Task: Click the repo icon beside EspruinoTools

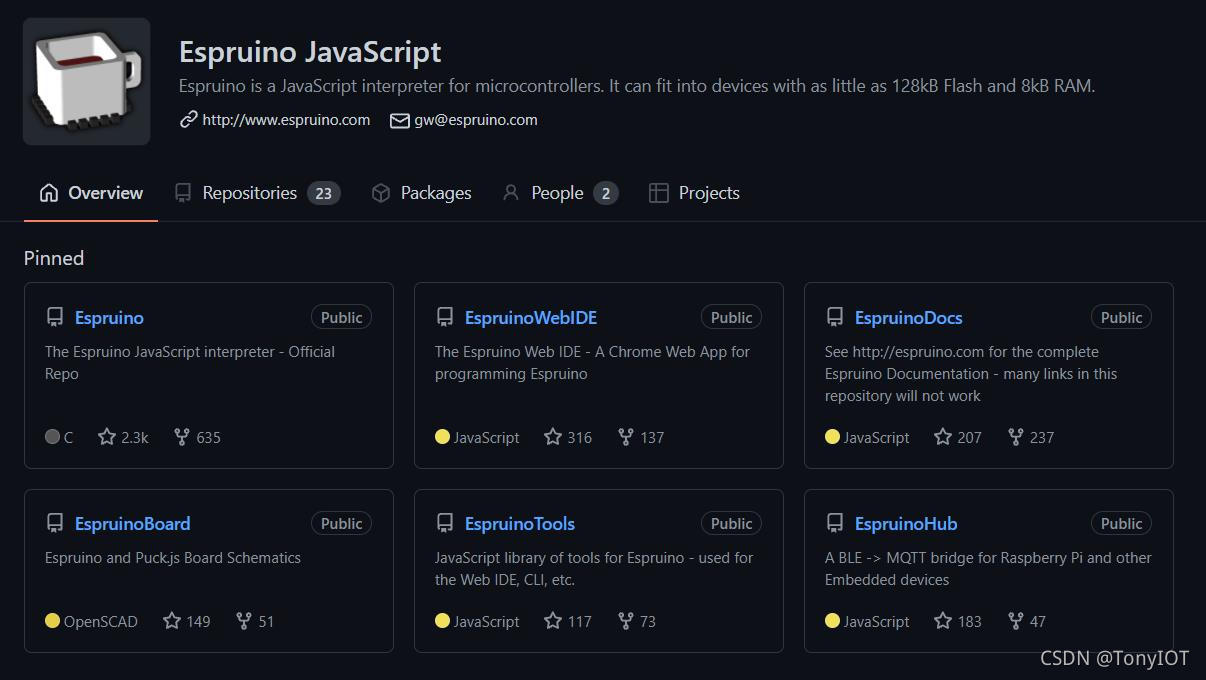Action: click(x=445, y=524)
